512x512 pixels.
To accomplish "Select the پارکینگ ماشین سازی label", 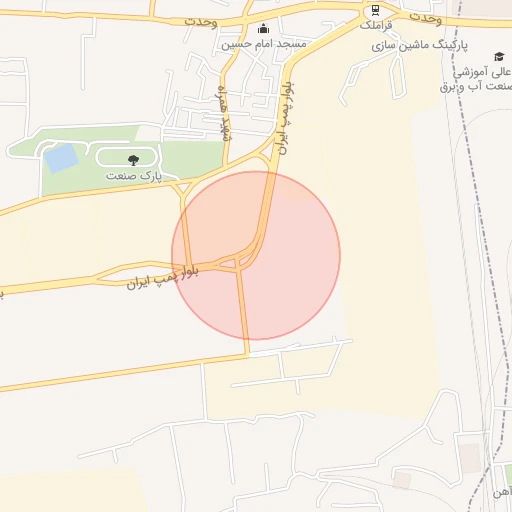I will [419, 45].
